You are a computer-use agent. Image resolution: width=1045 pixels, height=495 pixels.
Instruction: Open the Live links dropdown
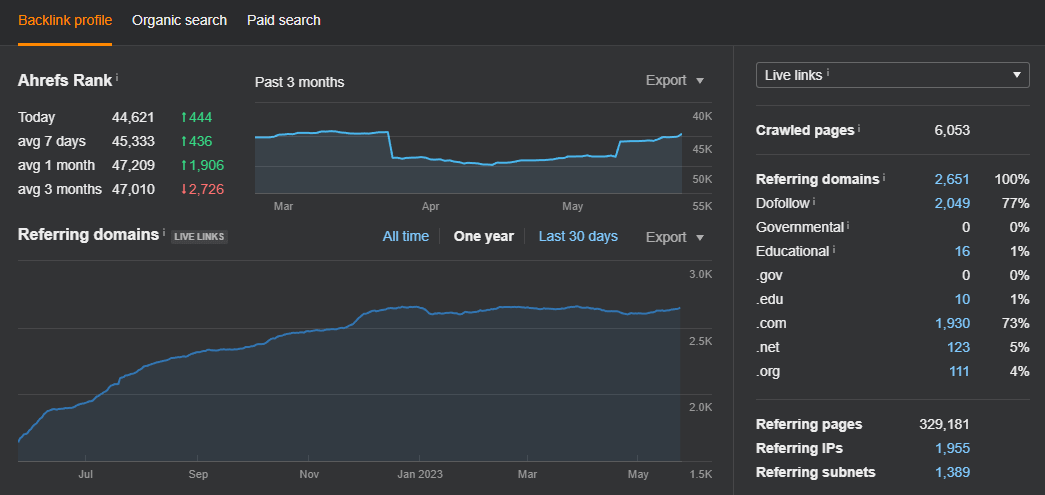tap(892, 75)
